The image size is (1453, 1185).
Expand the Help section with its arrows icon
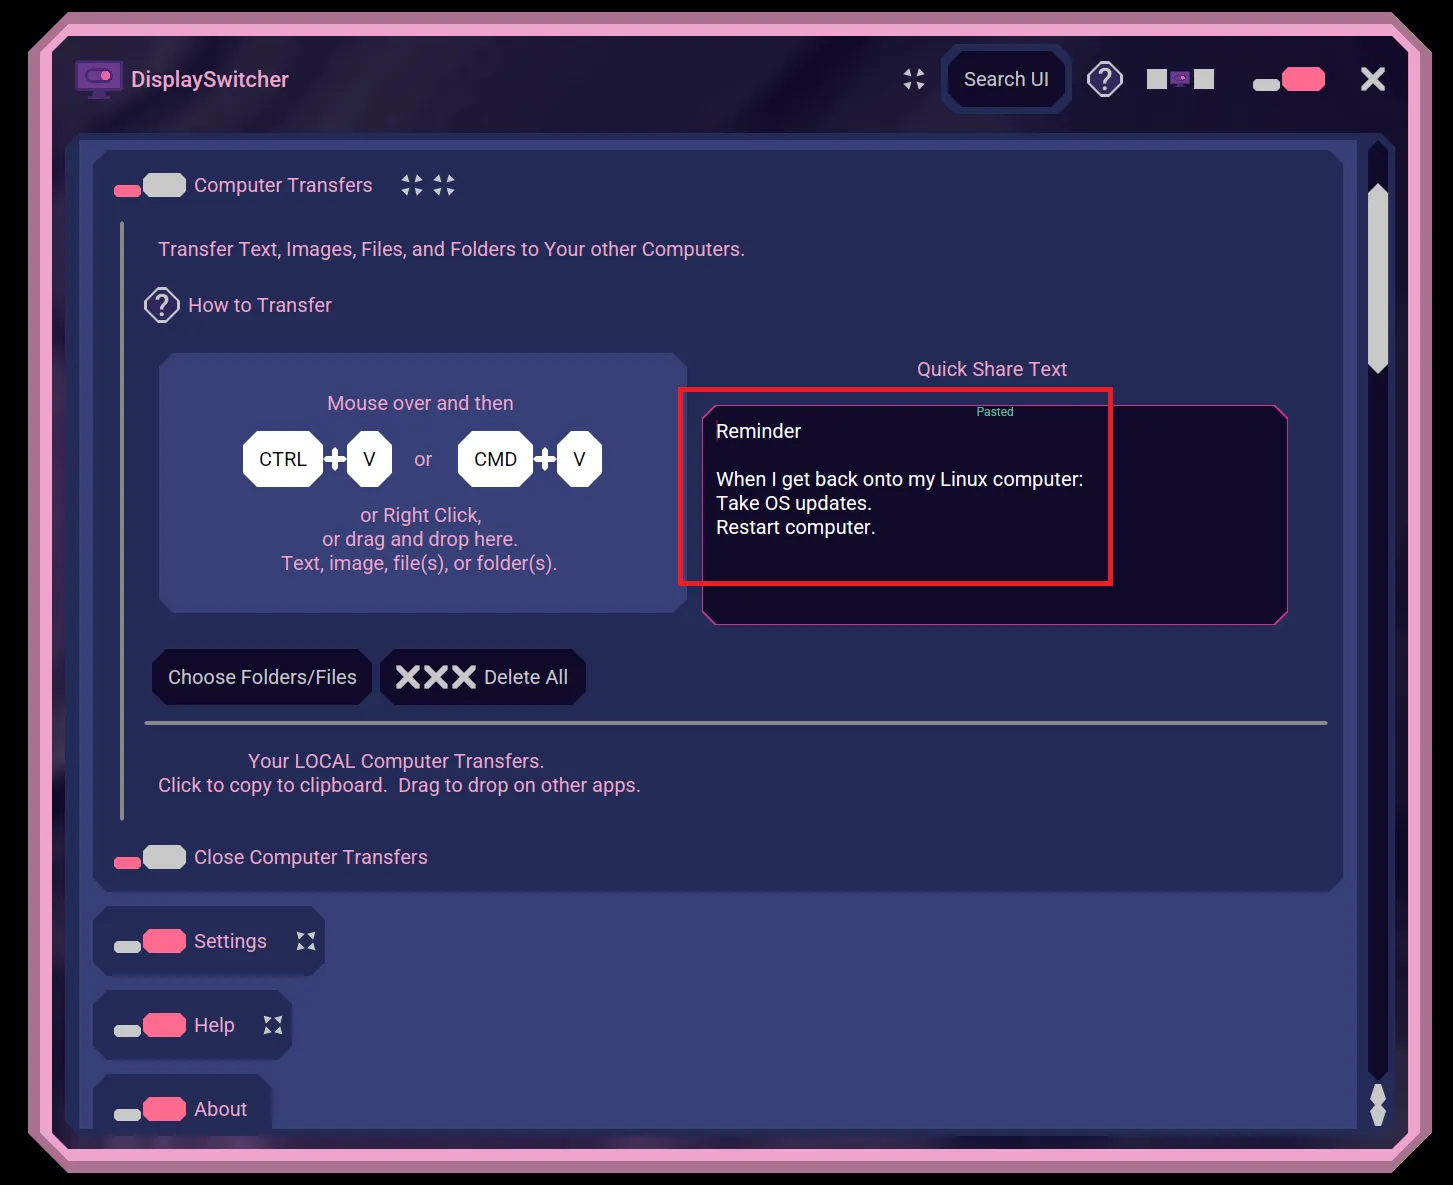click(273, 1025)
